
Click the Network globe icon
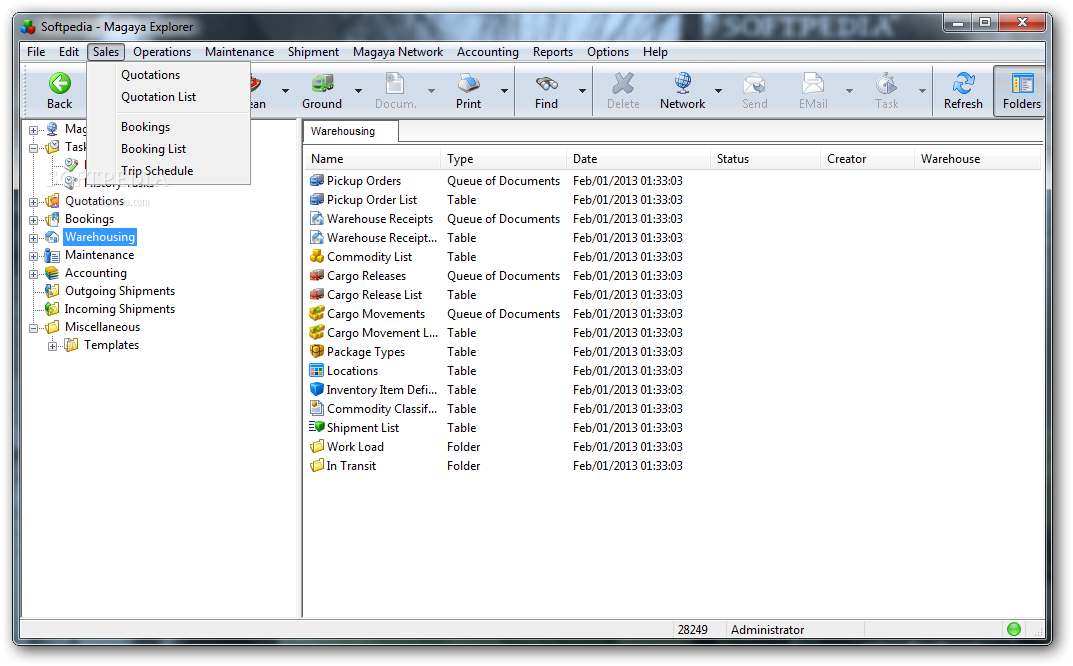coord(682,84)
